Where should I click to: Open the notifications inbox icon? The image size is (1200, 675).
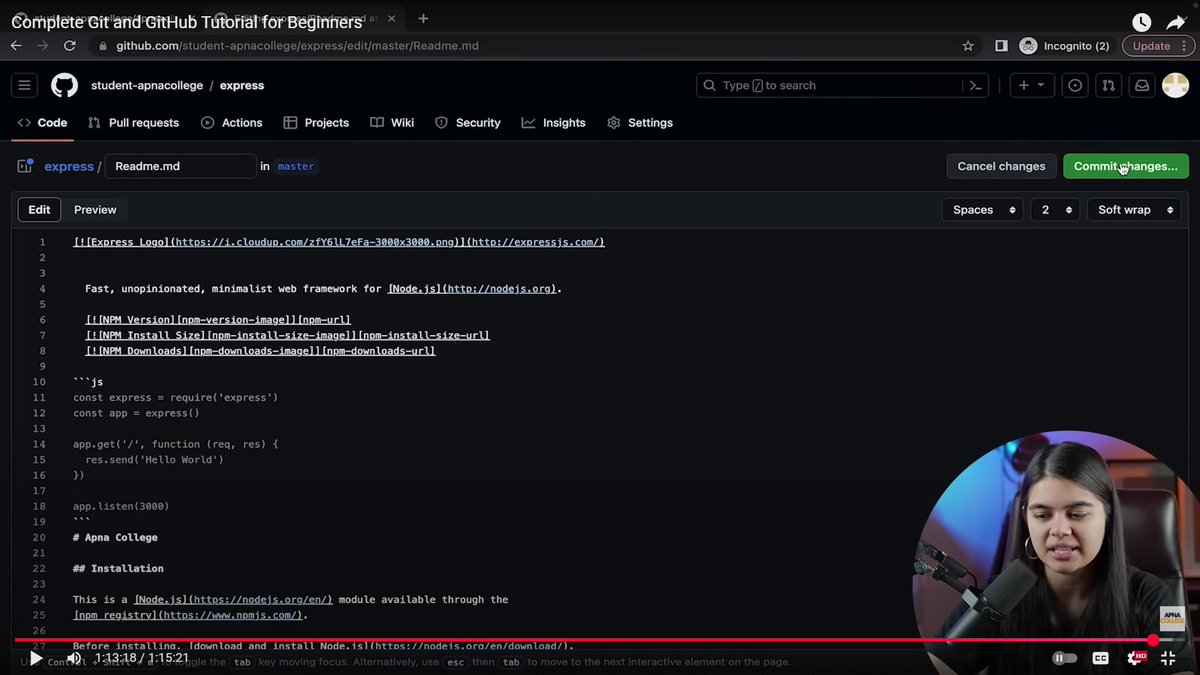pyautogui.click(x=1141, y=85)
